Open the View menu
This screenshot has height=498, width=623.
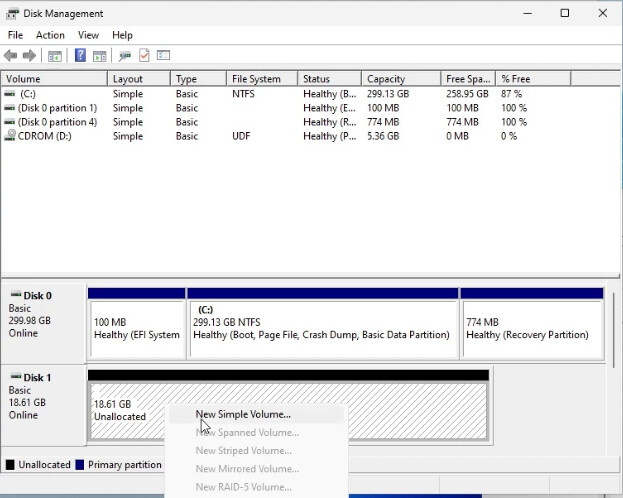pyautogui.click(x=88, y=35)
